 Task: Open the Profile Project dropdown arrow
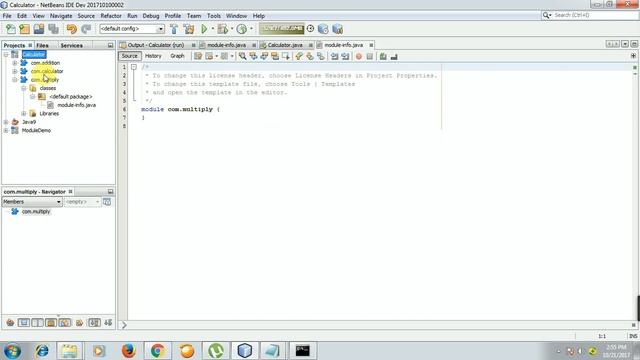pos(251,29)
